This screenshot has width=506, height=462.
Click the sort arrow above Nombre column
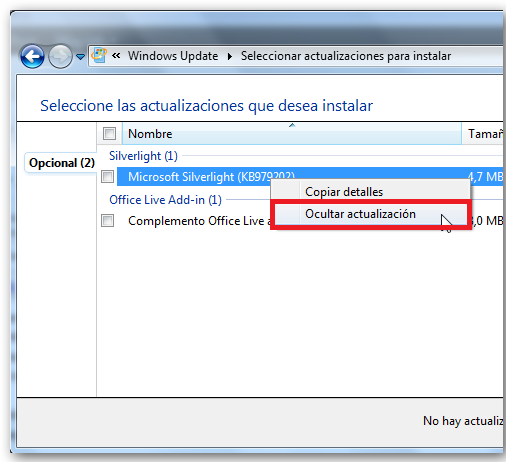(292, 125)
